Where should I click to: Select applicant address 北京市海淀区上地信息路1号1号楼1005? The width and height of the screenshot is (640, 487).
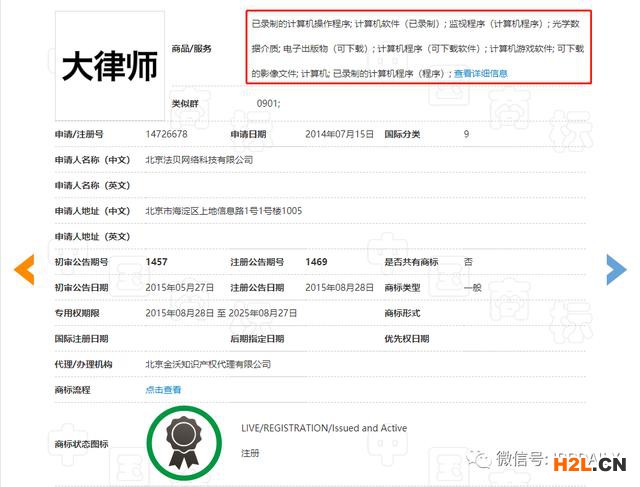[x=224, y=211]
